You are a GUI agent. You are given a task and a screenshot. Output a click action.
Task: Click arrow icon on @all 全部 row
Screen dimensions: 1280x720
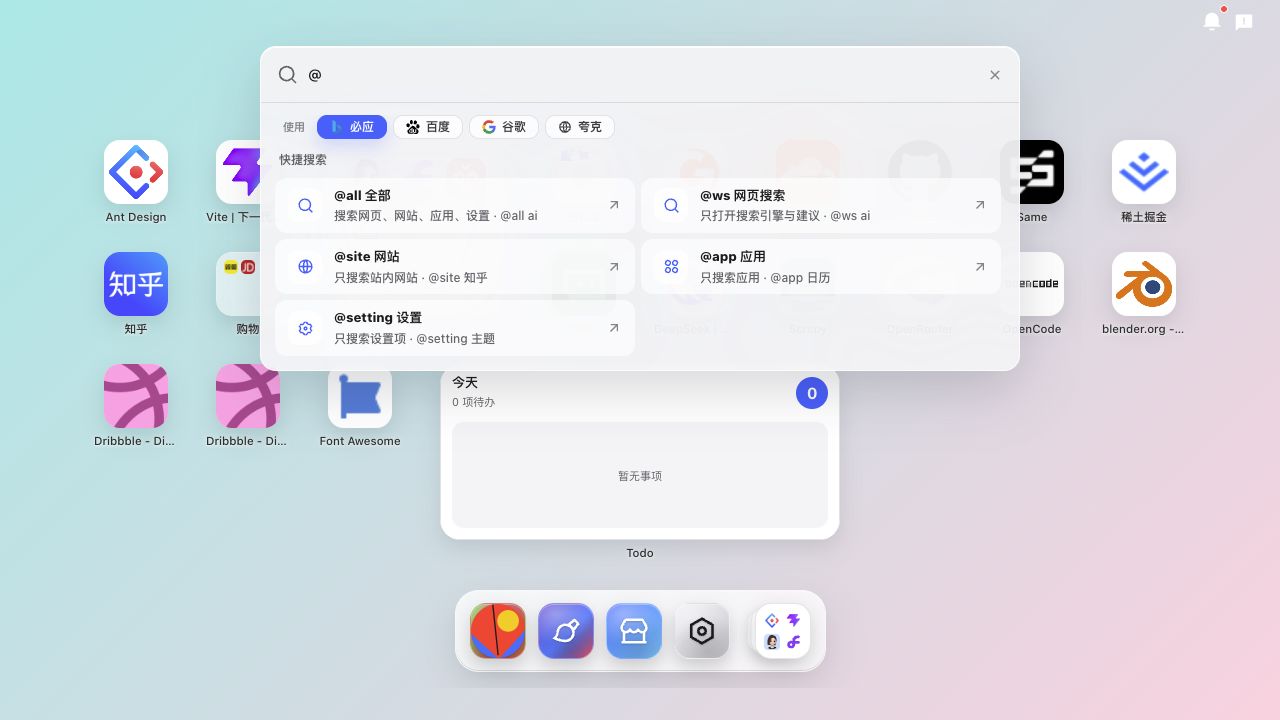pos(614,205)
